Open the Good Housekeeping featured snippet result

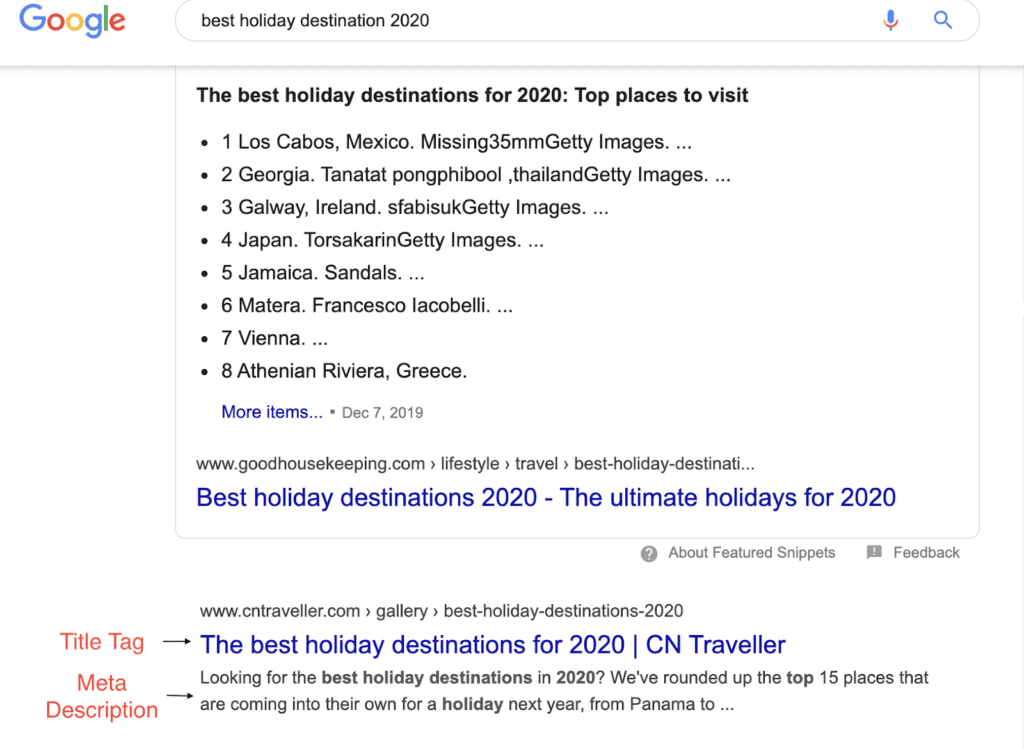pyautogui.click(x=545, y=497)
